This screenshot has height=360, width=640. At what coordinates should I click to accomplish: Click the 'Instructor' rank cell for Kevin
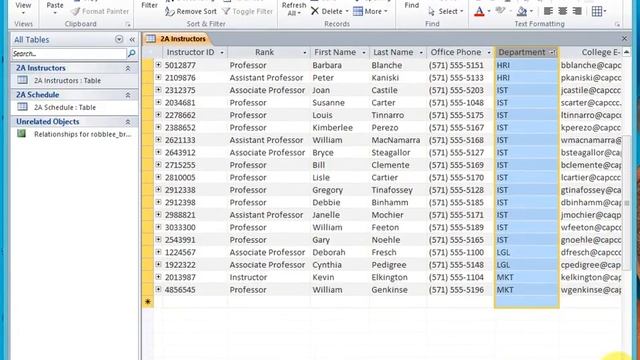[x=269, y=278]
